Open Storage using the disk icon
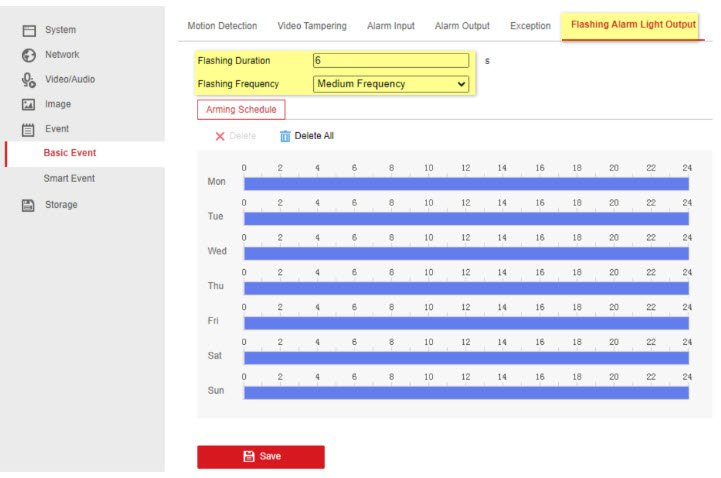Screen dimensions: 721x478 point(29,205)
